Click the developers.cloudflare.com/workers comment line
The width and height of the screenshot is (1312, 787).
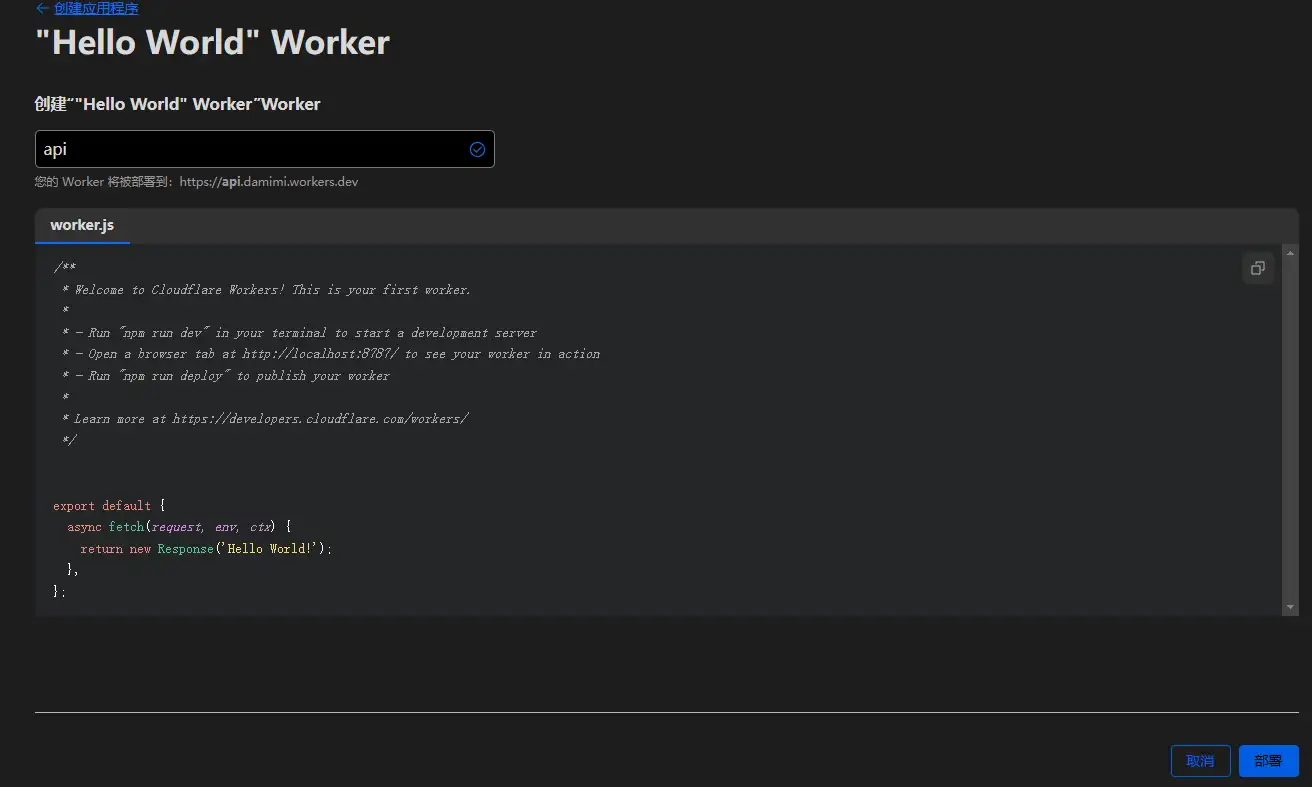pos(265,419)
